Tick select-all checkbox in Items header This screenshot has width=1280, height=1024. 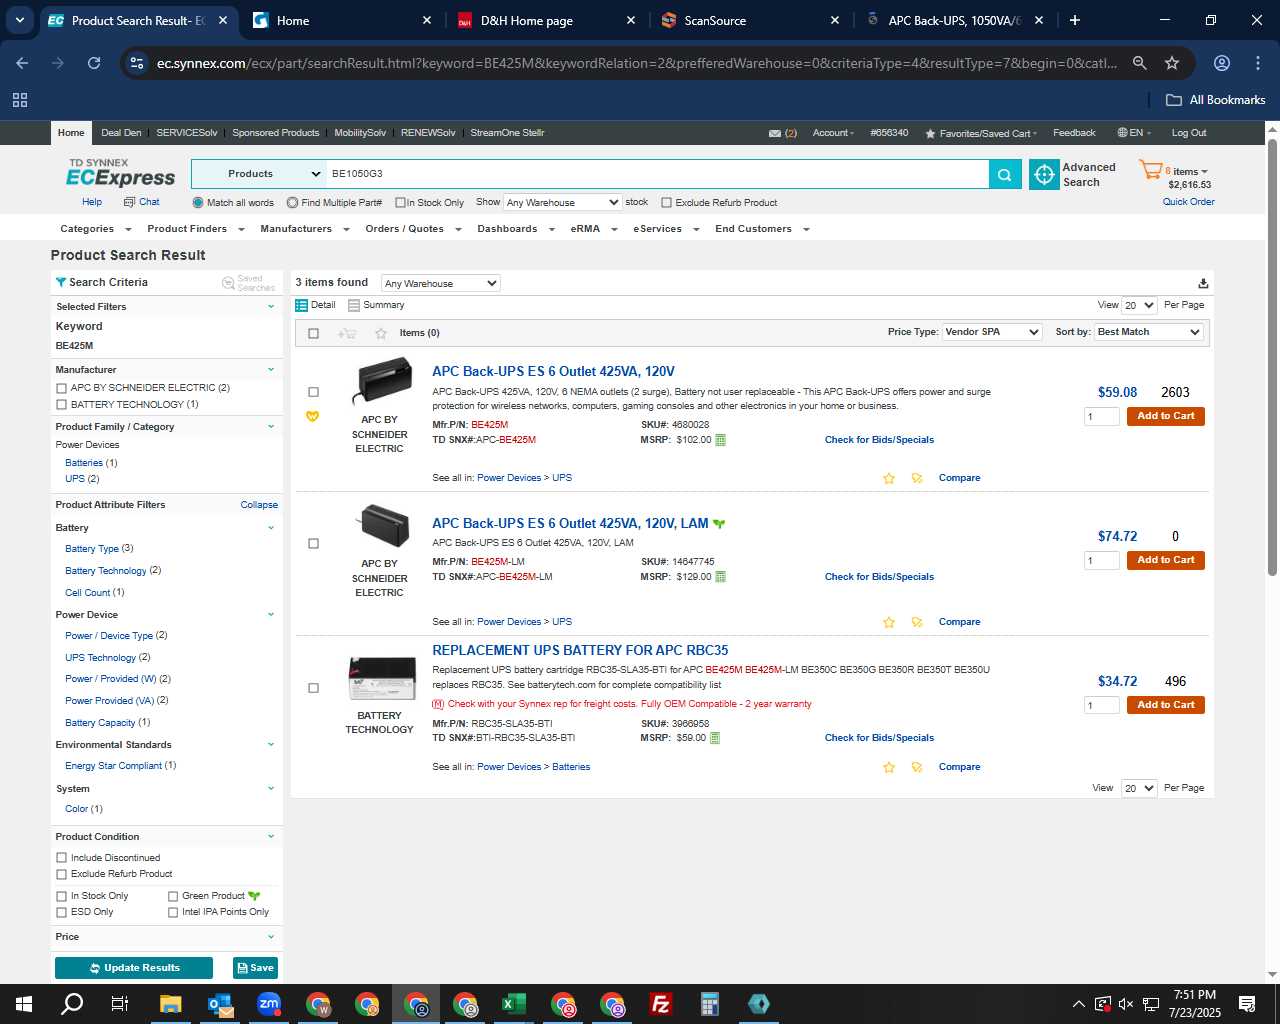pos(314,333)
